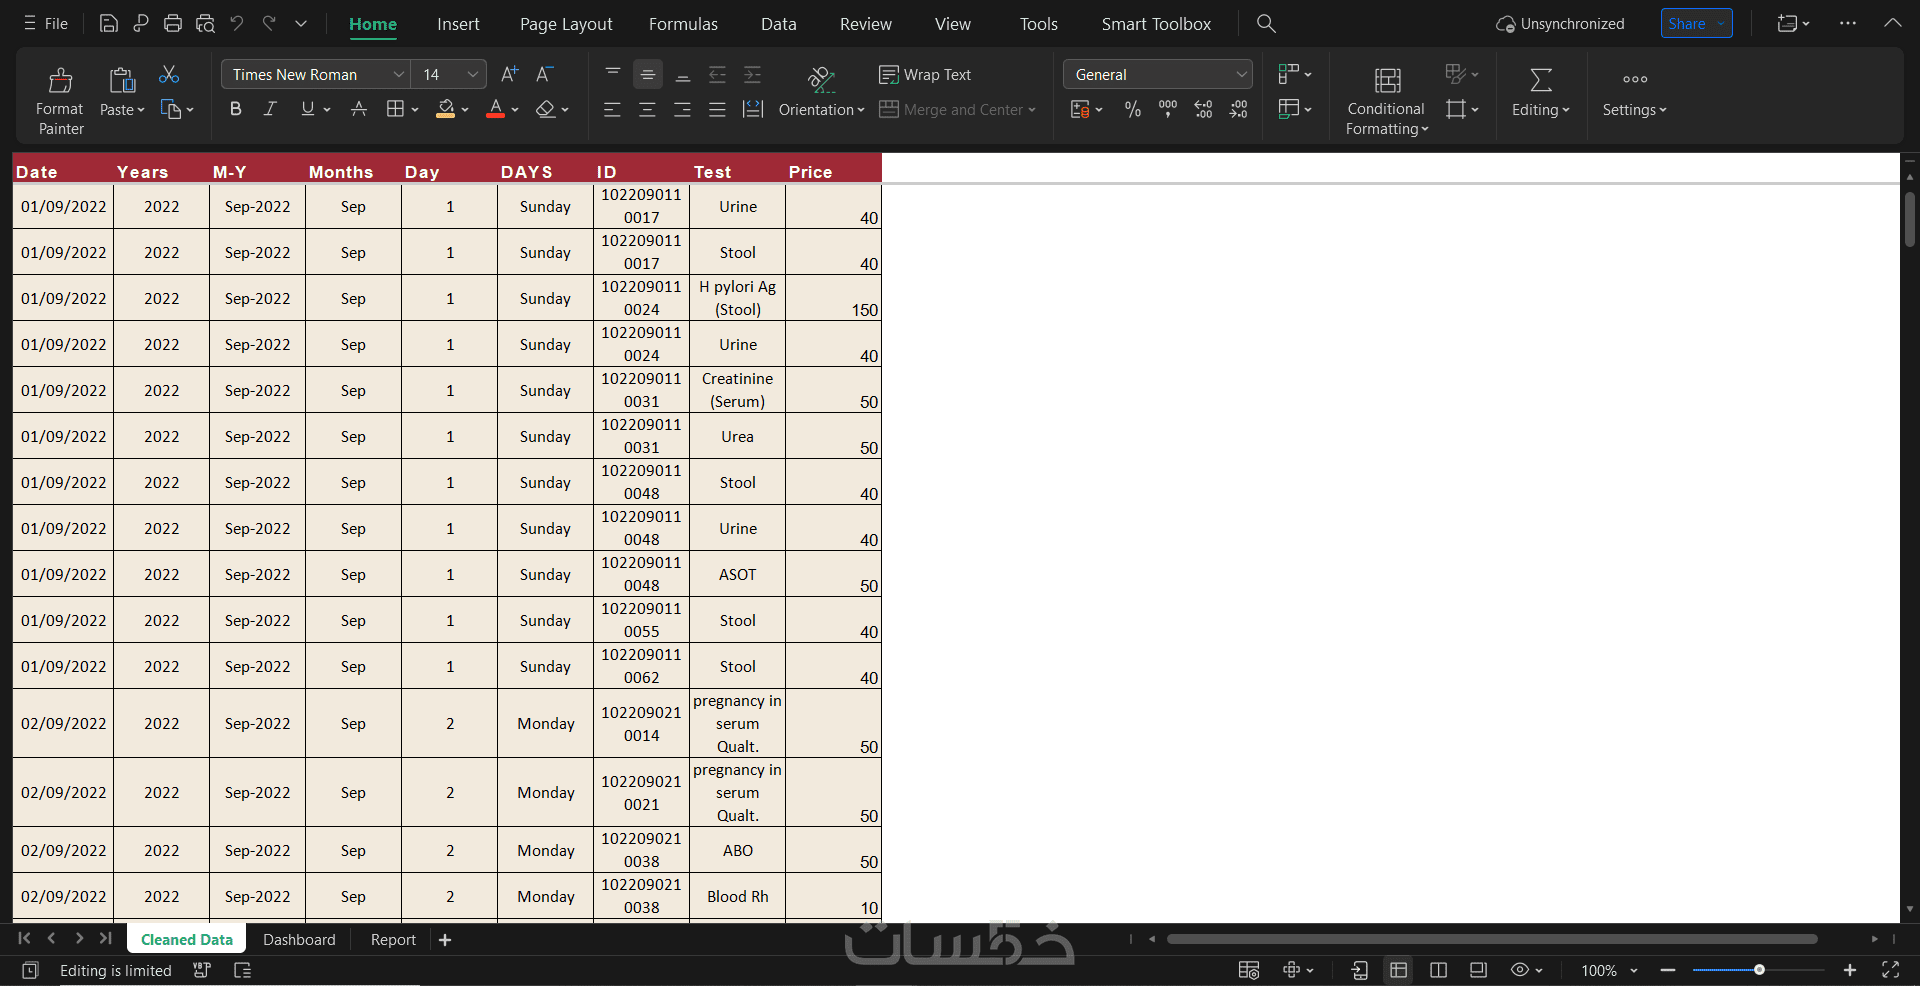The height and width of the screenshot is (986, 1920).
Task: Open the Conditional Formatting tool
Action: [1387, 100]
